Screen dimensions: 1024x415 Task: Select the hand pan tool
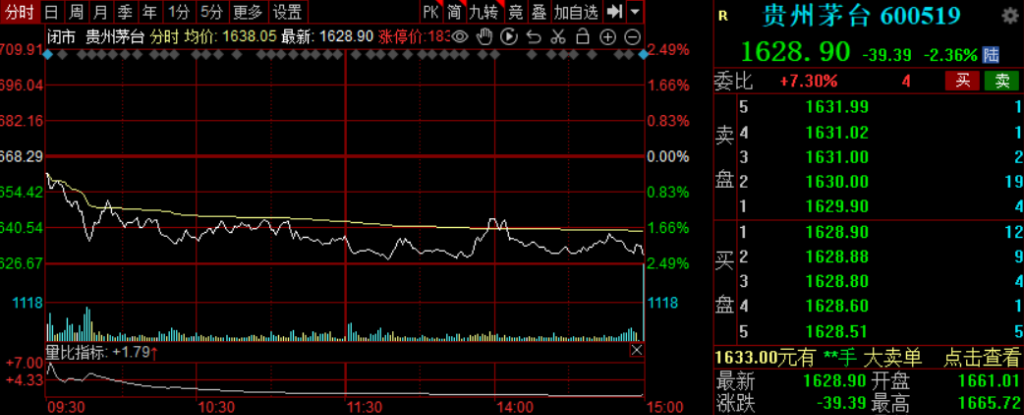(x=484, y=37)
